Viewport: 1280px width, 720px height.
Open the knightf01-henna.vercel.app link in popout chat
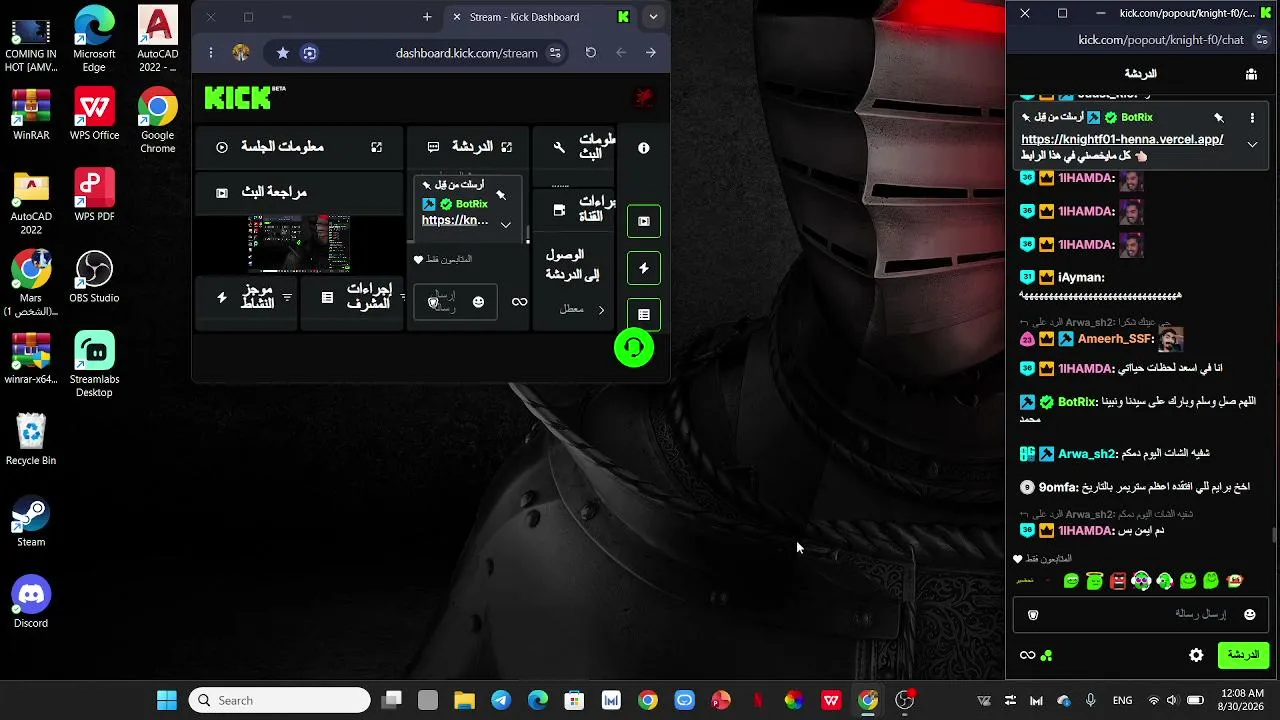pyautogui.click(x=1122, y=139)
